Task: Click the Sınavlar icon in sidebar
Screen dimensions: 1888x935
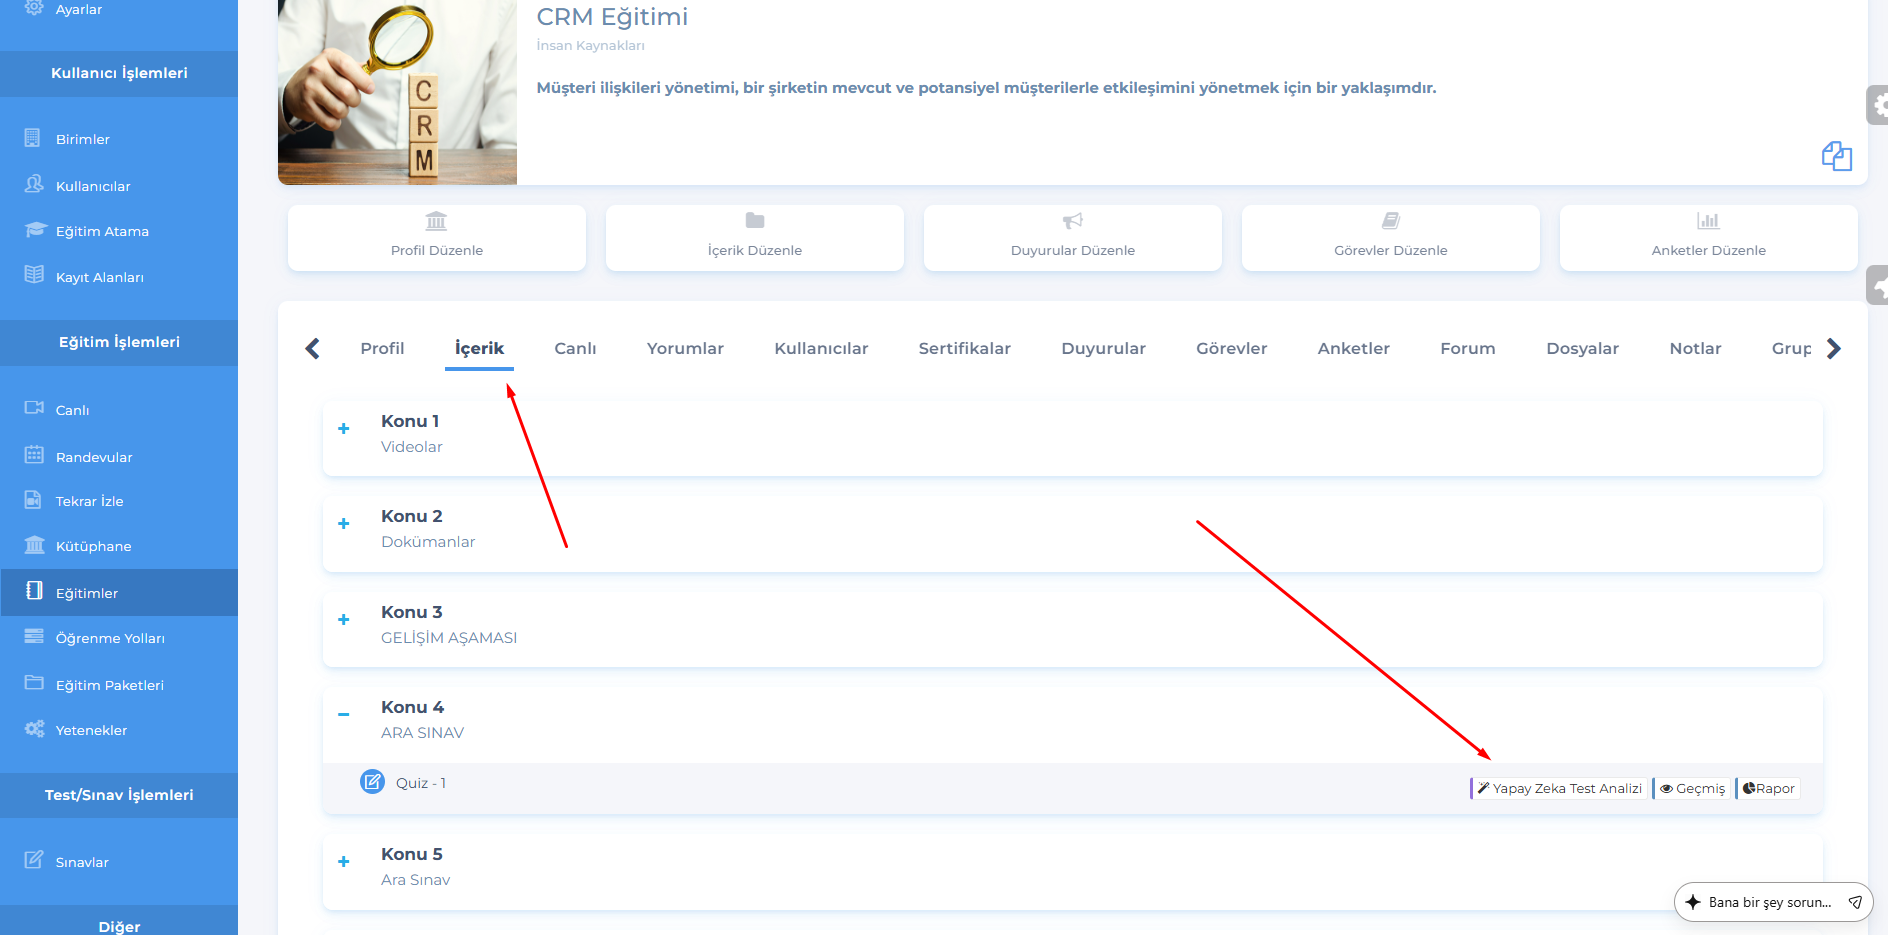Action: pos(34,860)
